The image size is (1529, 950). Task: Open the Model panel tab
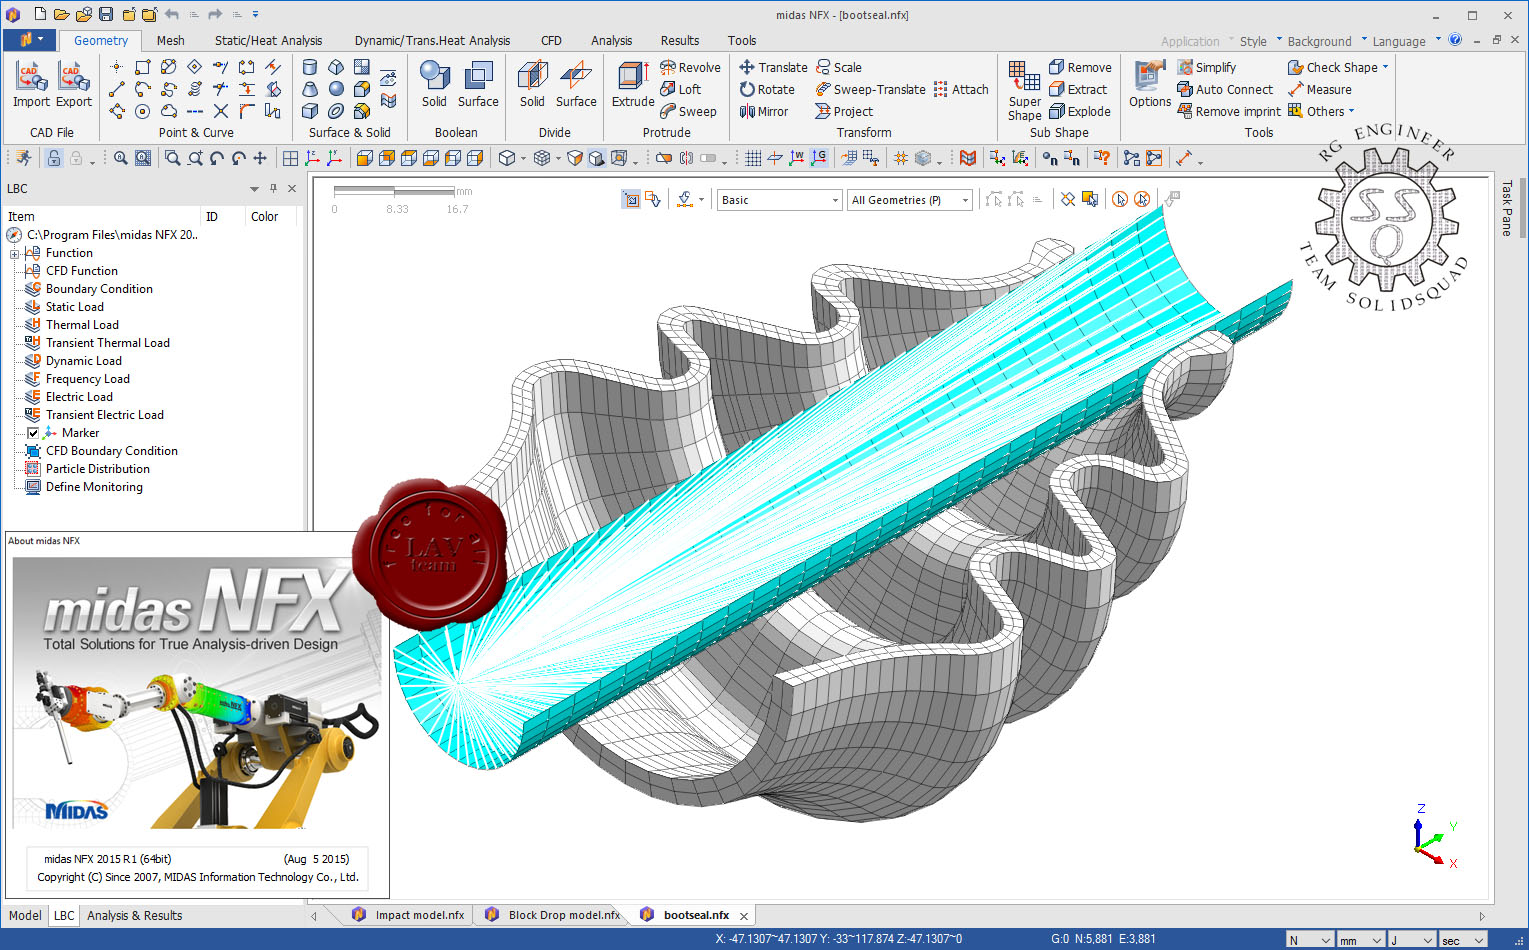click(25, 915)
